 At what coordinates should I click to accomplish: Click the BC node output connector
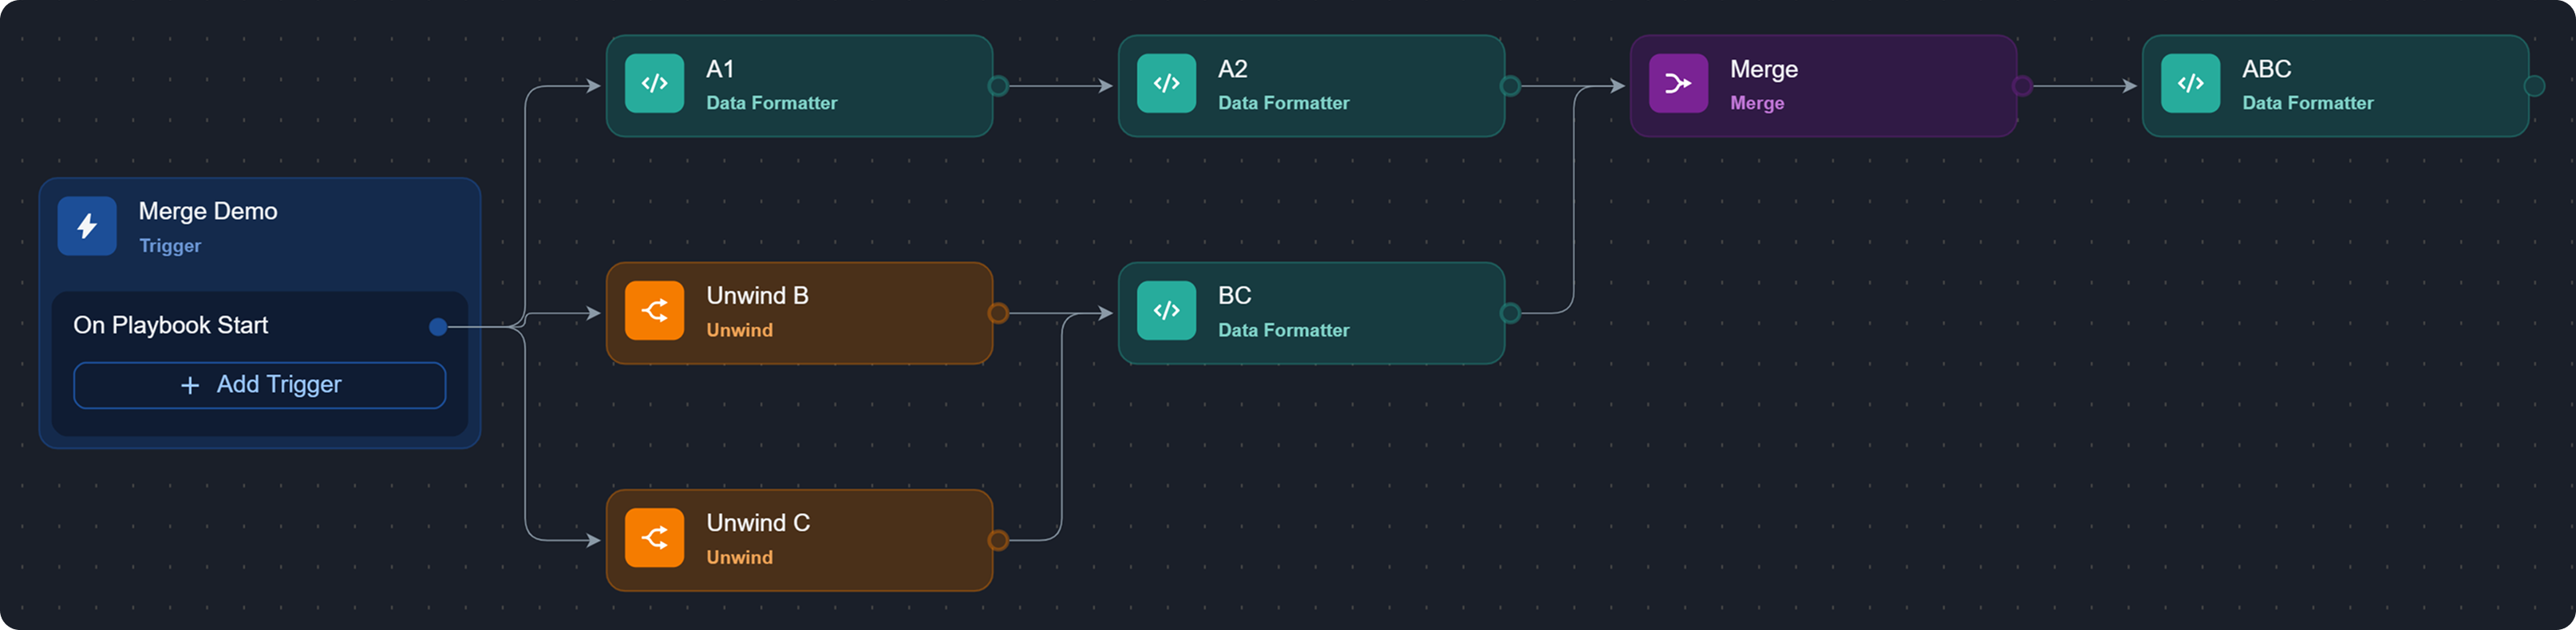tap(1510, 313)
